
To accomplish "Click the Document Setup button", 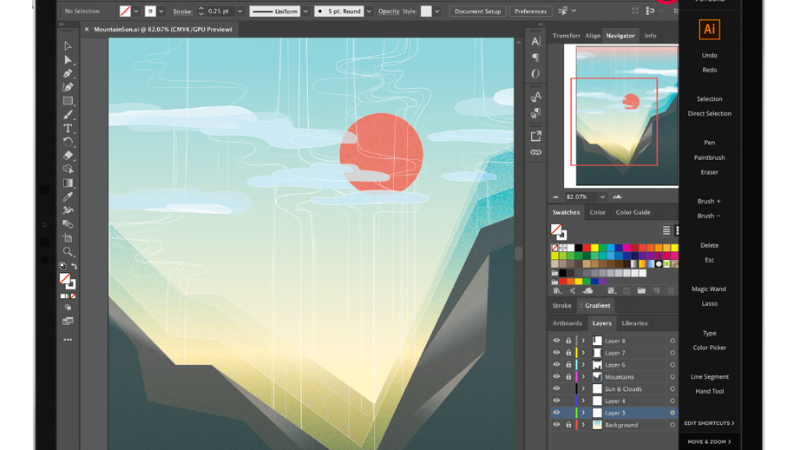I will [477, 11].
